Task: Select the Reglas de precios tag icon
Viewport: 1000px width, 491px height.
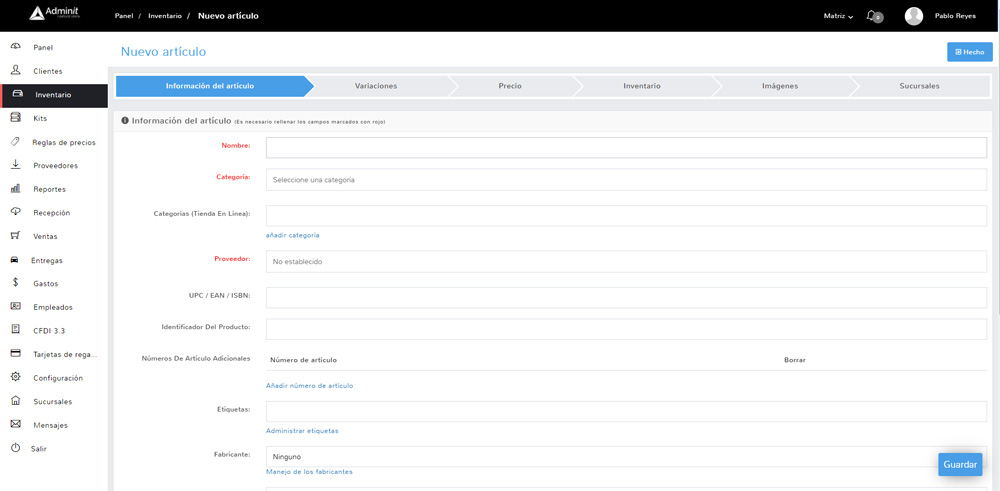Action: click(16, 142)
